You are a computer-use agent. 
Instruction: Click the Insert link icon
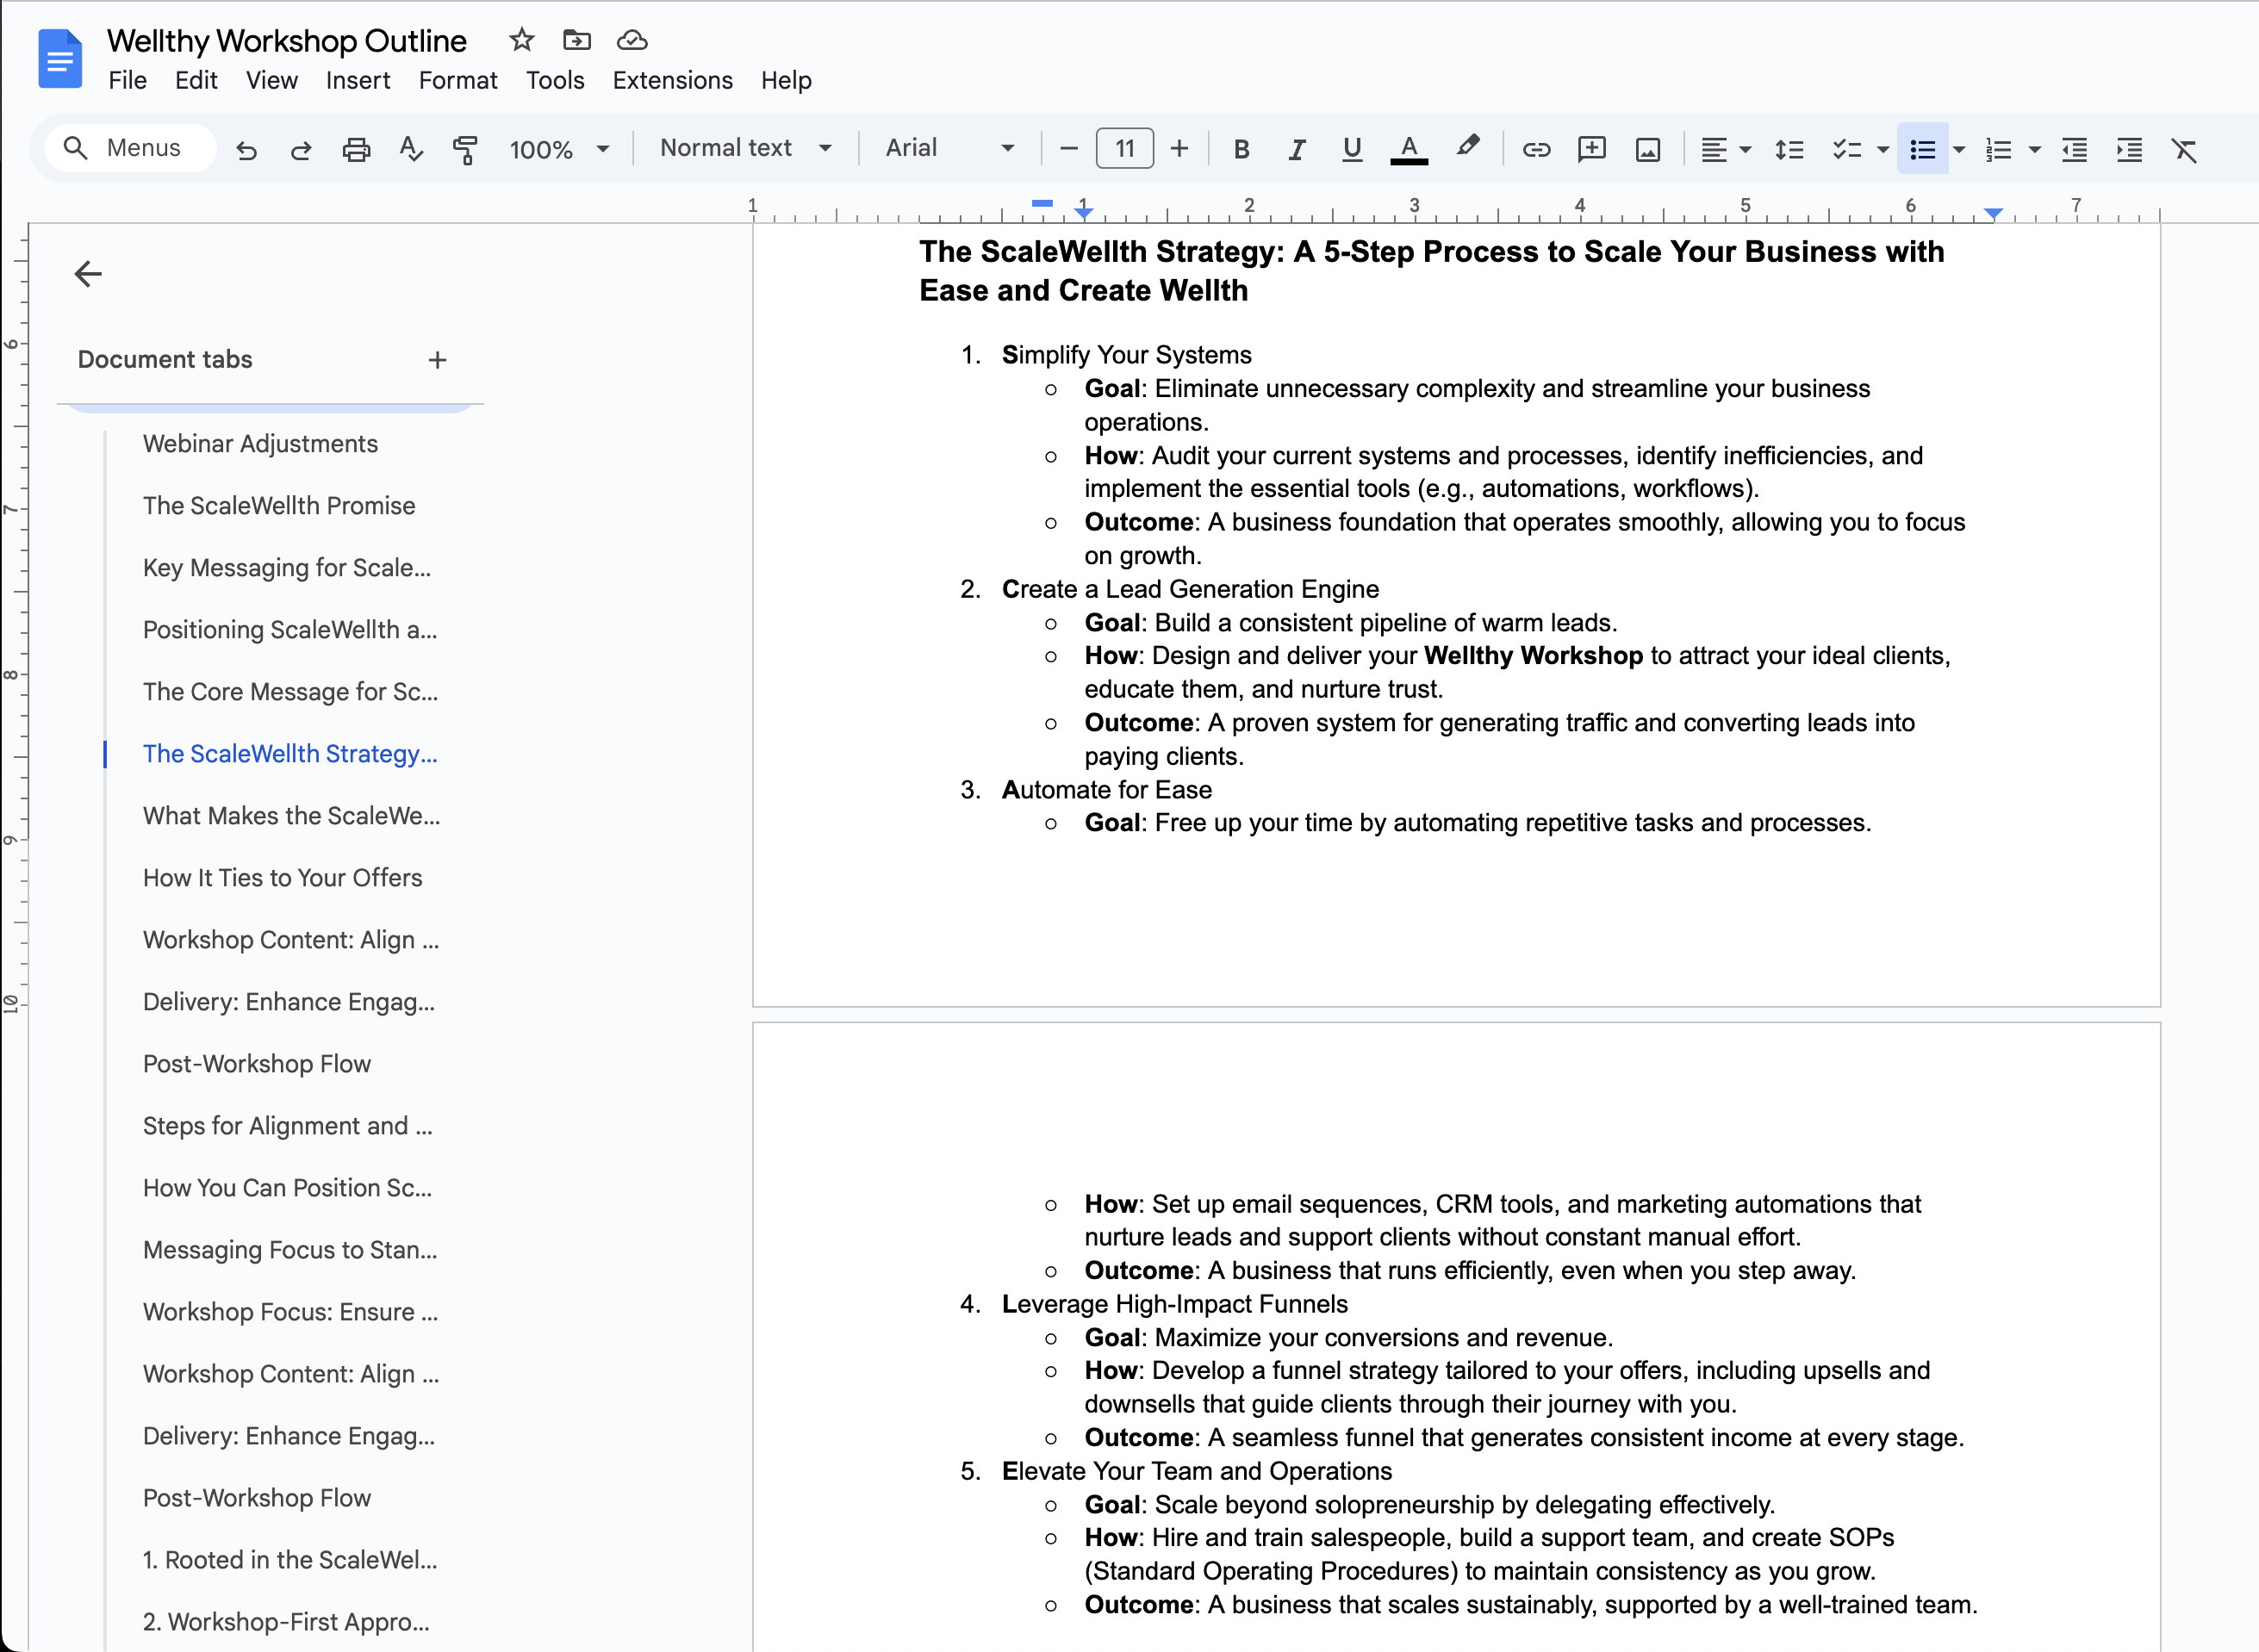[x=1536, y=150]
